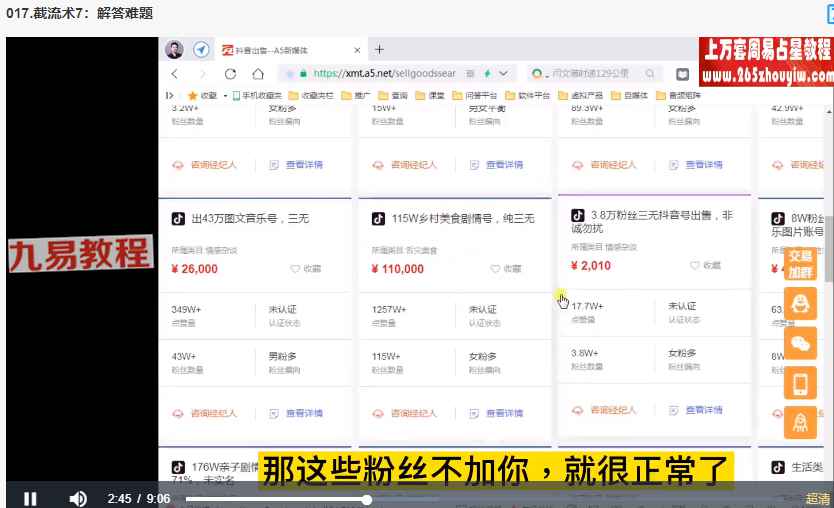Open the orange WeChat contact icon
834x508 pixels.
click(x=800, y=344)
